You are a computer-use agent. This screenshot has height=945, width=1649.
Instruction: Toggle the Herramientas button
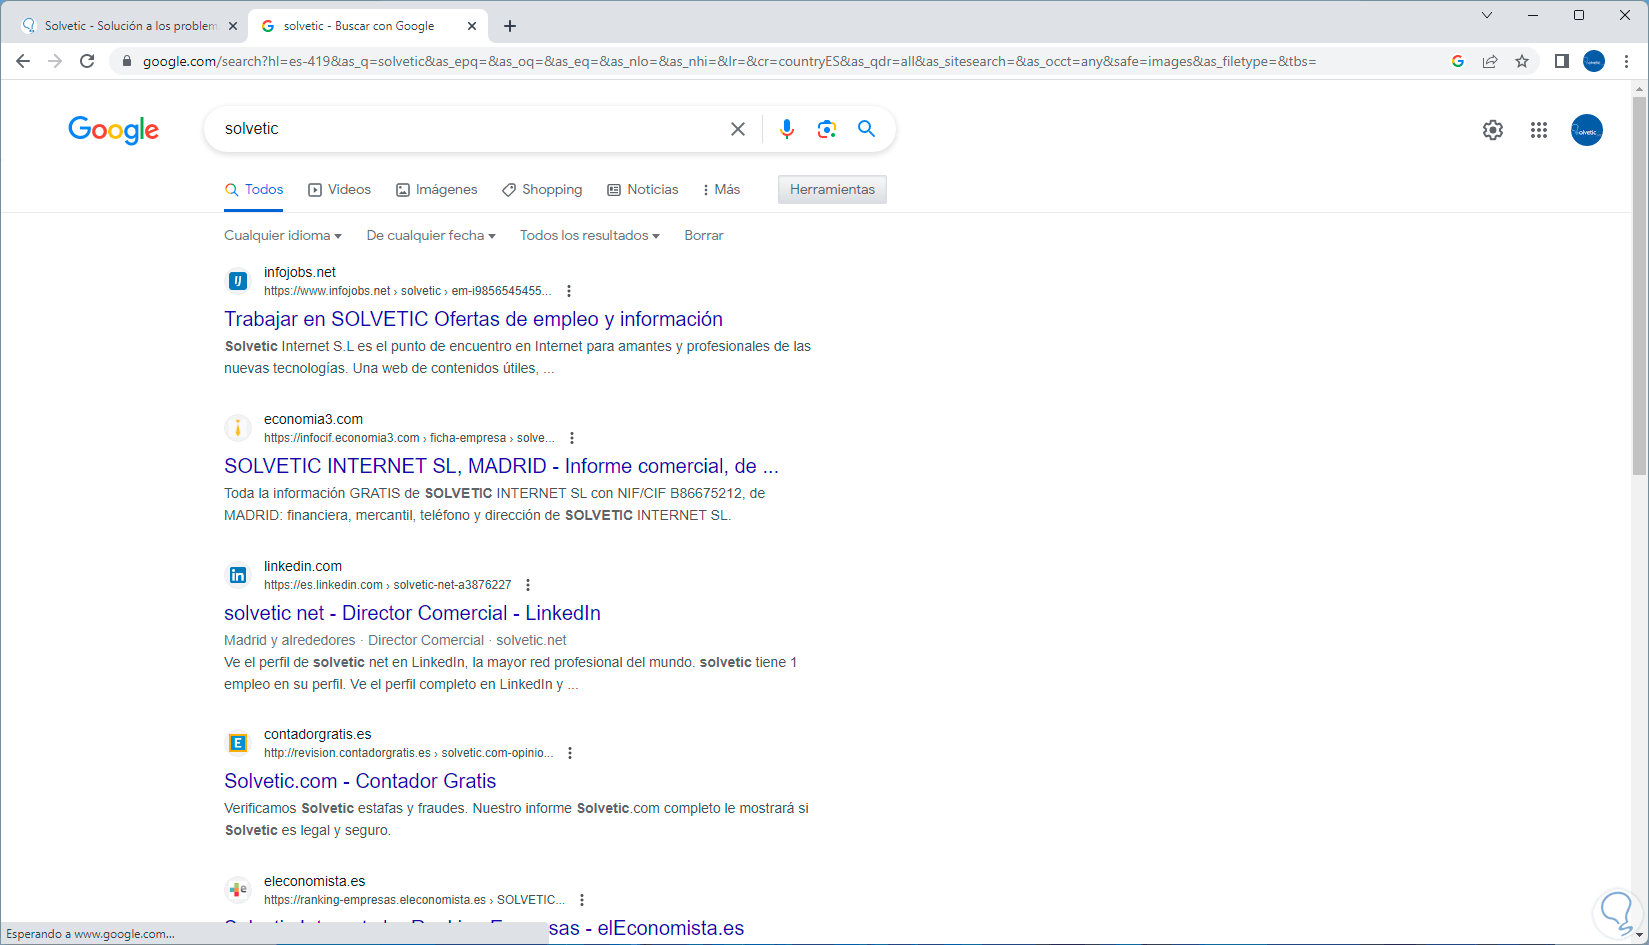tap(832, 190)
